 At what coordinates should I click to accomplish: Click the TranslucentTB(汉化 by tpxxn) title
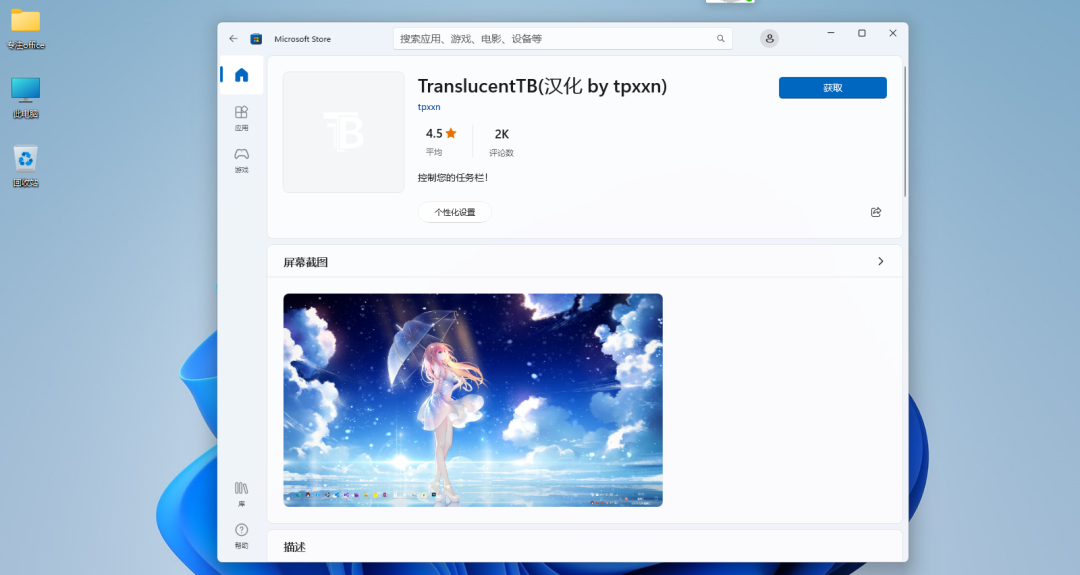(542, 86)
